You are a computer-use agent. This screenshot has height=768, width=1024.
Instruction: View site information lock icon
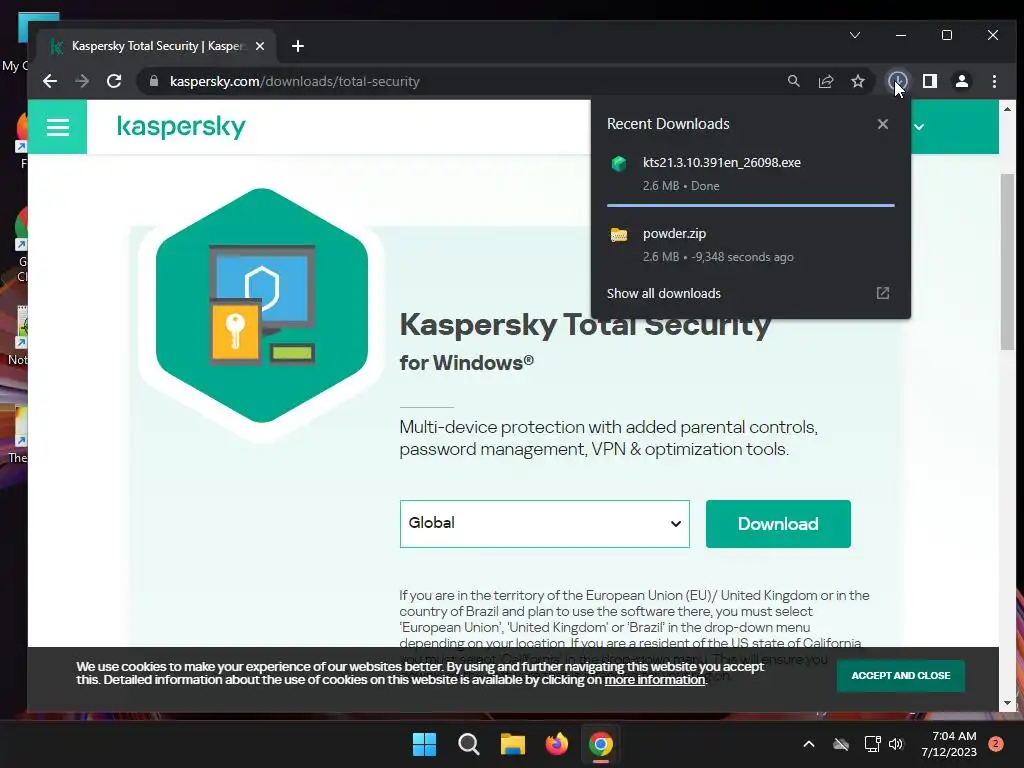tap(154, 81)
